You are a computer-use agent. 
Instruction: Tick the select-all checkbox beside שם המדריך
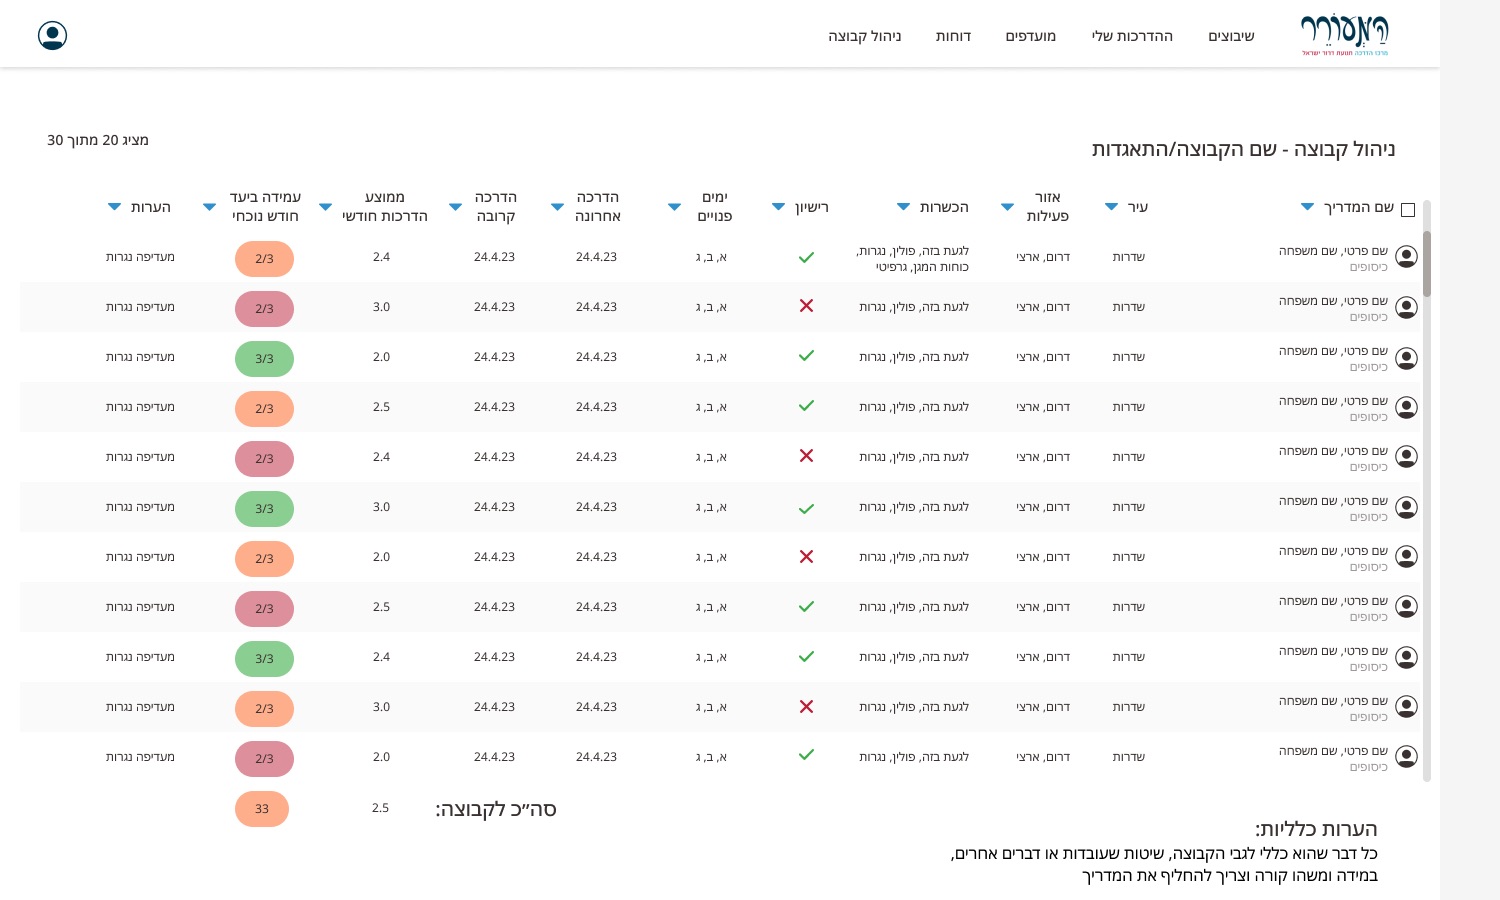1408,210
